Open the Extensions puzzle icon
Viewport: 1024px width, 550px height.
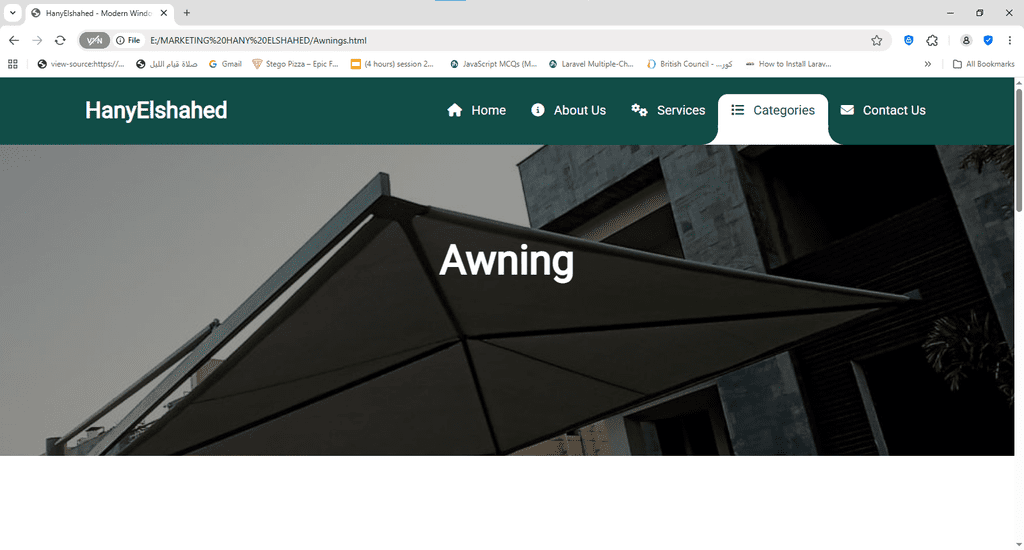[932, 40]
